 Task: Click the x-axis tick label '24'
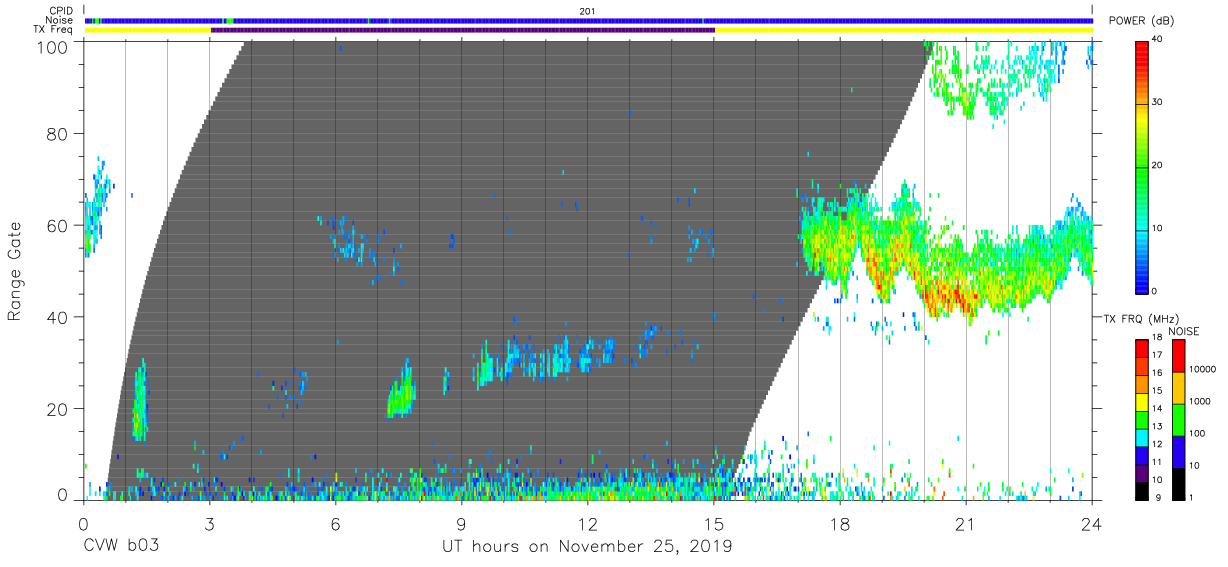[x=1092, y=523]
